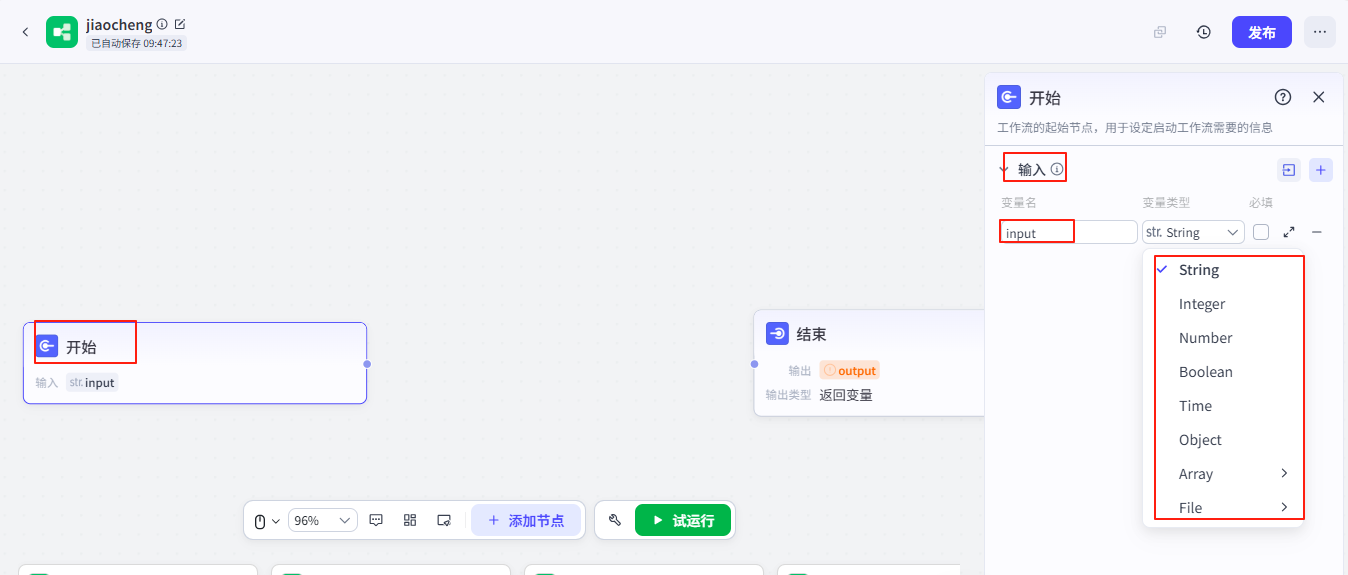Expand the Array type submenu

pyautogui.click(x=1223, y=474)
